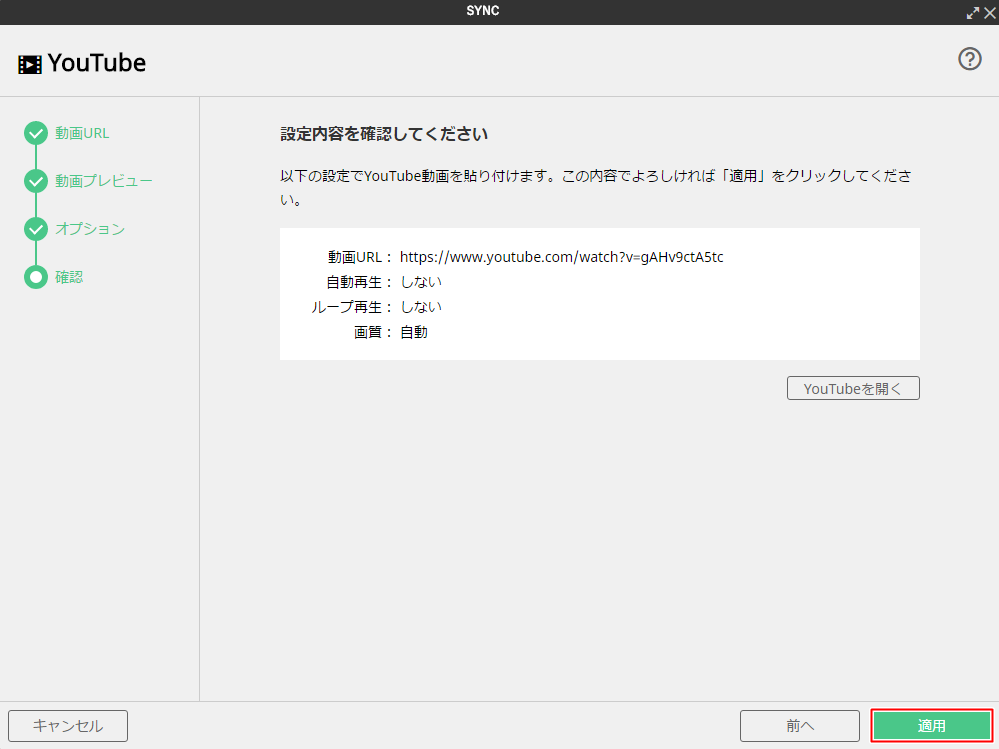Click the SYNC title bar text
999x749 pixels.
pyautogui.click(x=482, y=11)
